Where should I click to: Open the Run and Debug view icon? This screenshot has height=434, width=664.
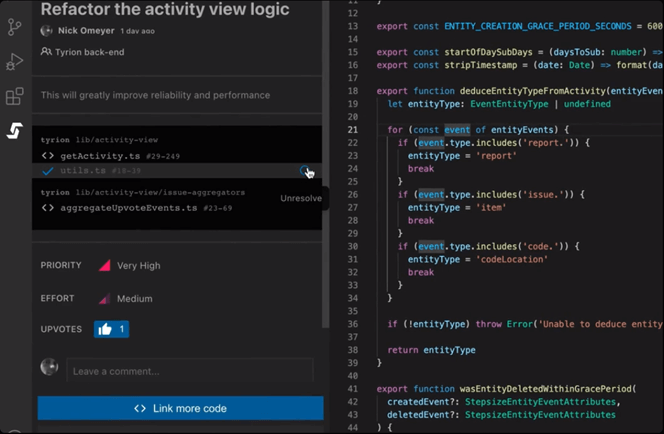(x=14, y=61)
